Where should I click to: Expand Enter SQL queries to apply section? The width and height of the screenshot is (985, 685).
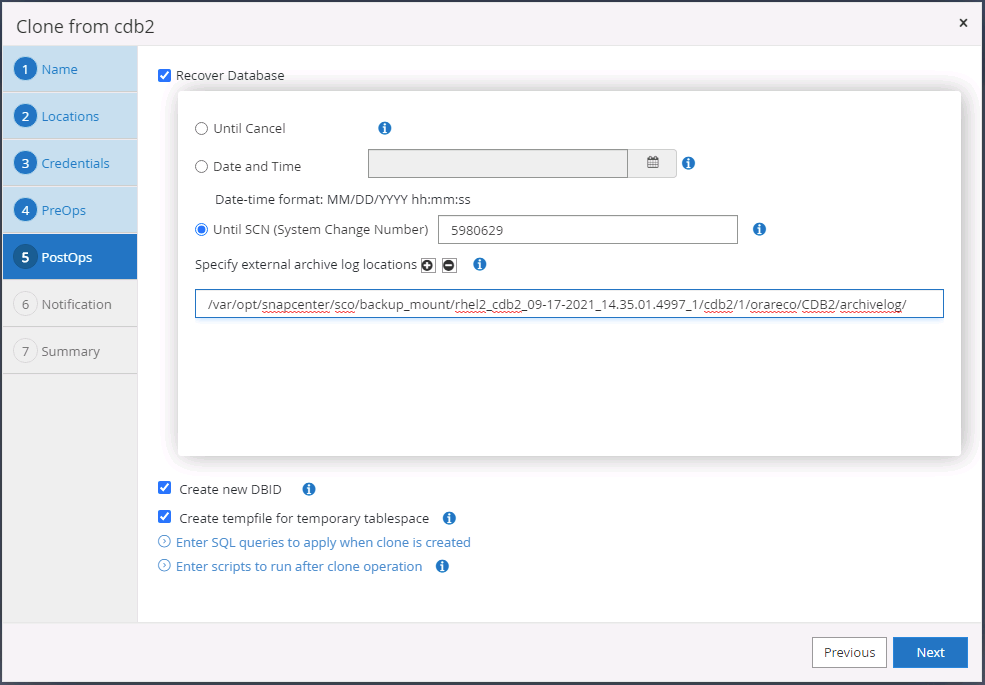point(322,542)
